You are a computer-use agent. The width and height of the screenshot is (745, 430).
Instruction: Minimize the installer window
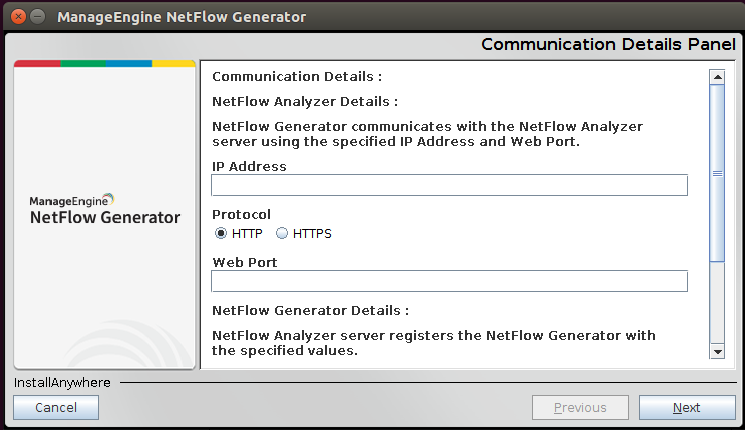pyautogui.click(x=37, y=17)
